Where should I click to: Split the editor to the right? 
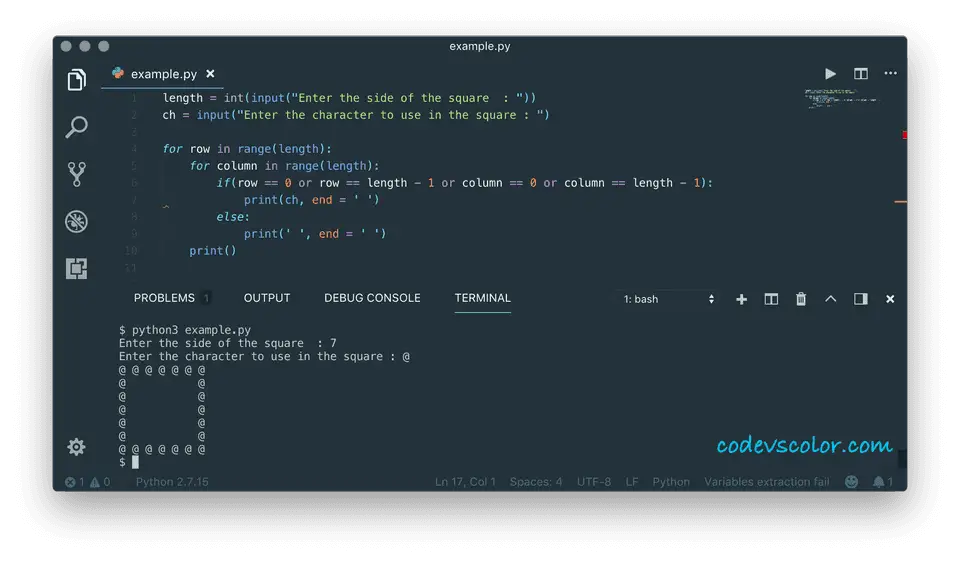tap(861, 73)
